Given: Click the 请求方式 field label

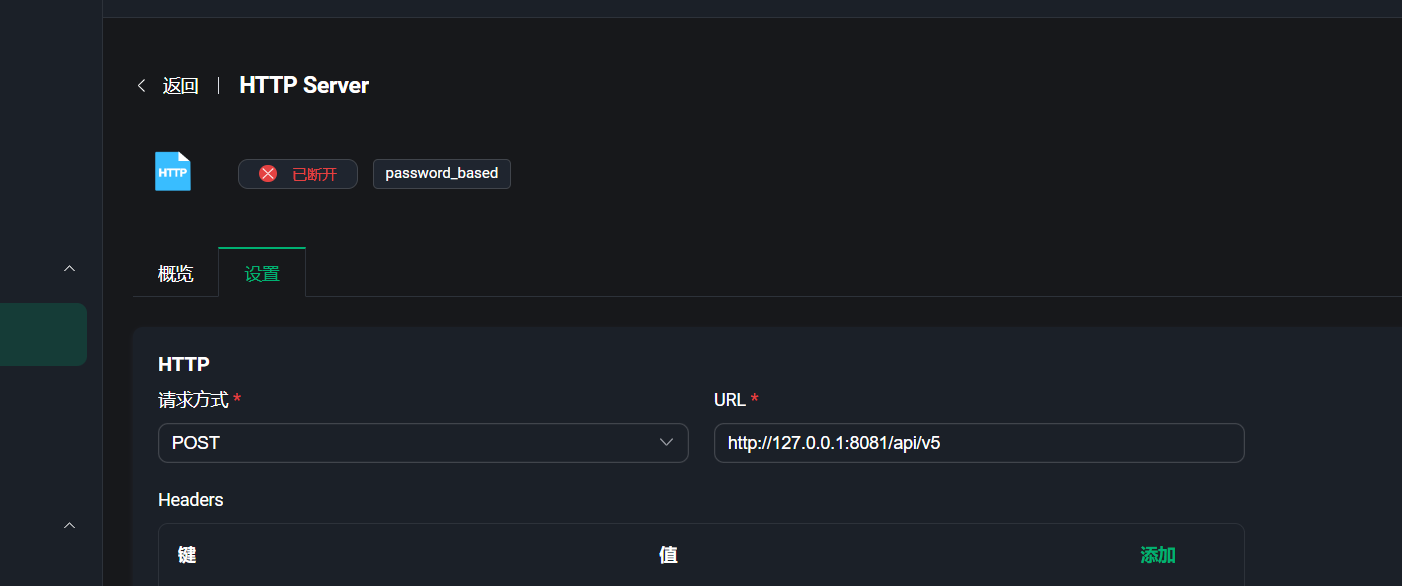Looking at the screenshot, I should (194, 400).
